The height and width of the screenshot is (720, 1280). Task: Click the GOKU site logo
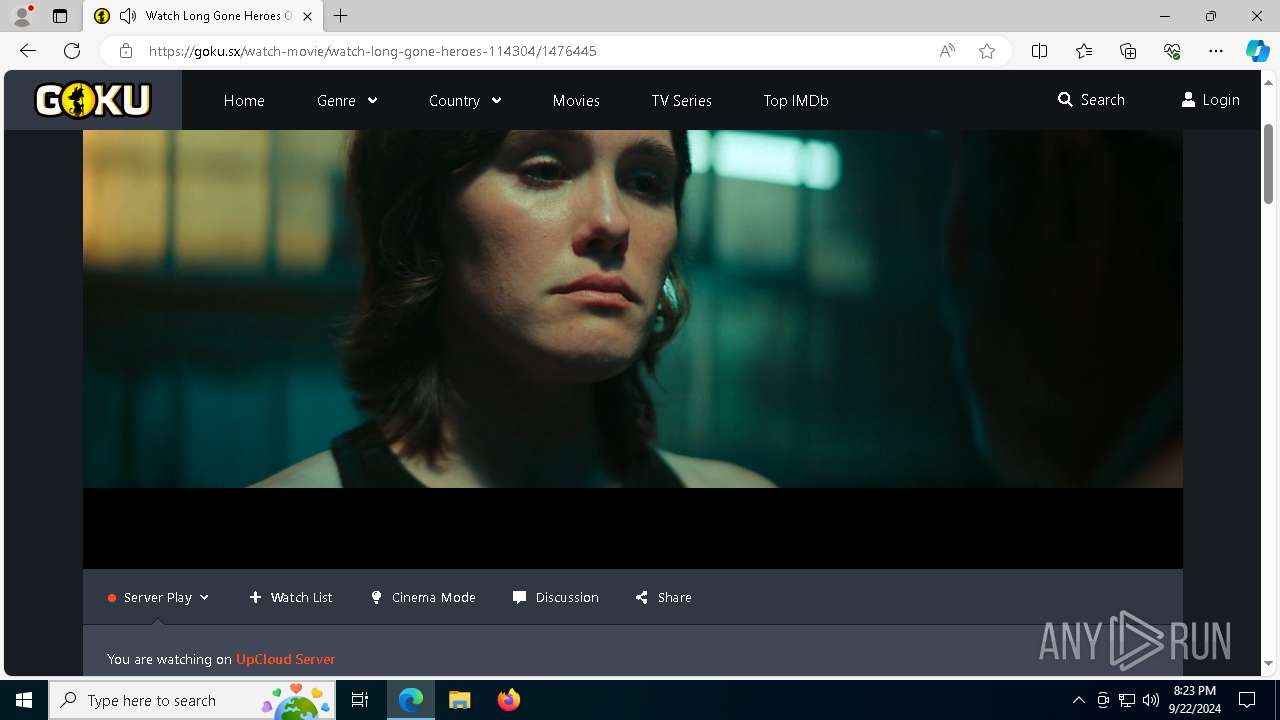(x=93, y=100)
